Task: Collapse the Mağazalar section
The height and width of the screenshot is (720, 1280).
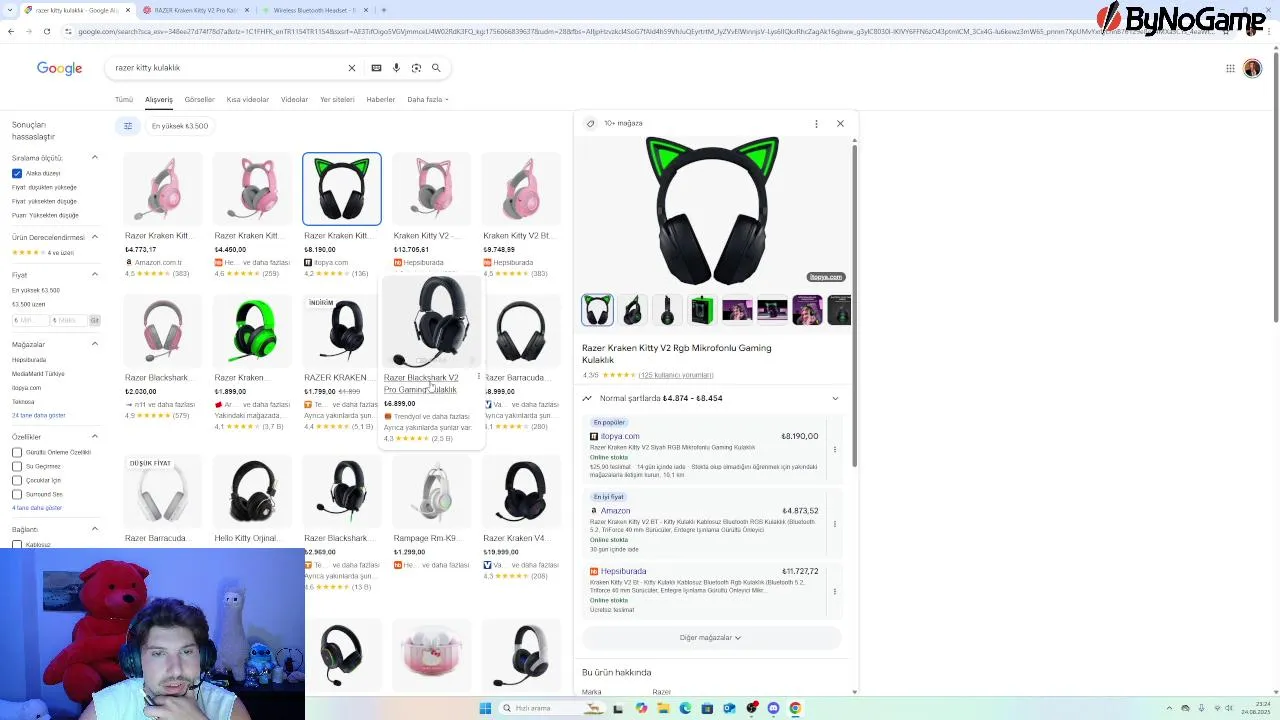Action: pyautogui.click(x=95, y=344)
